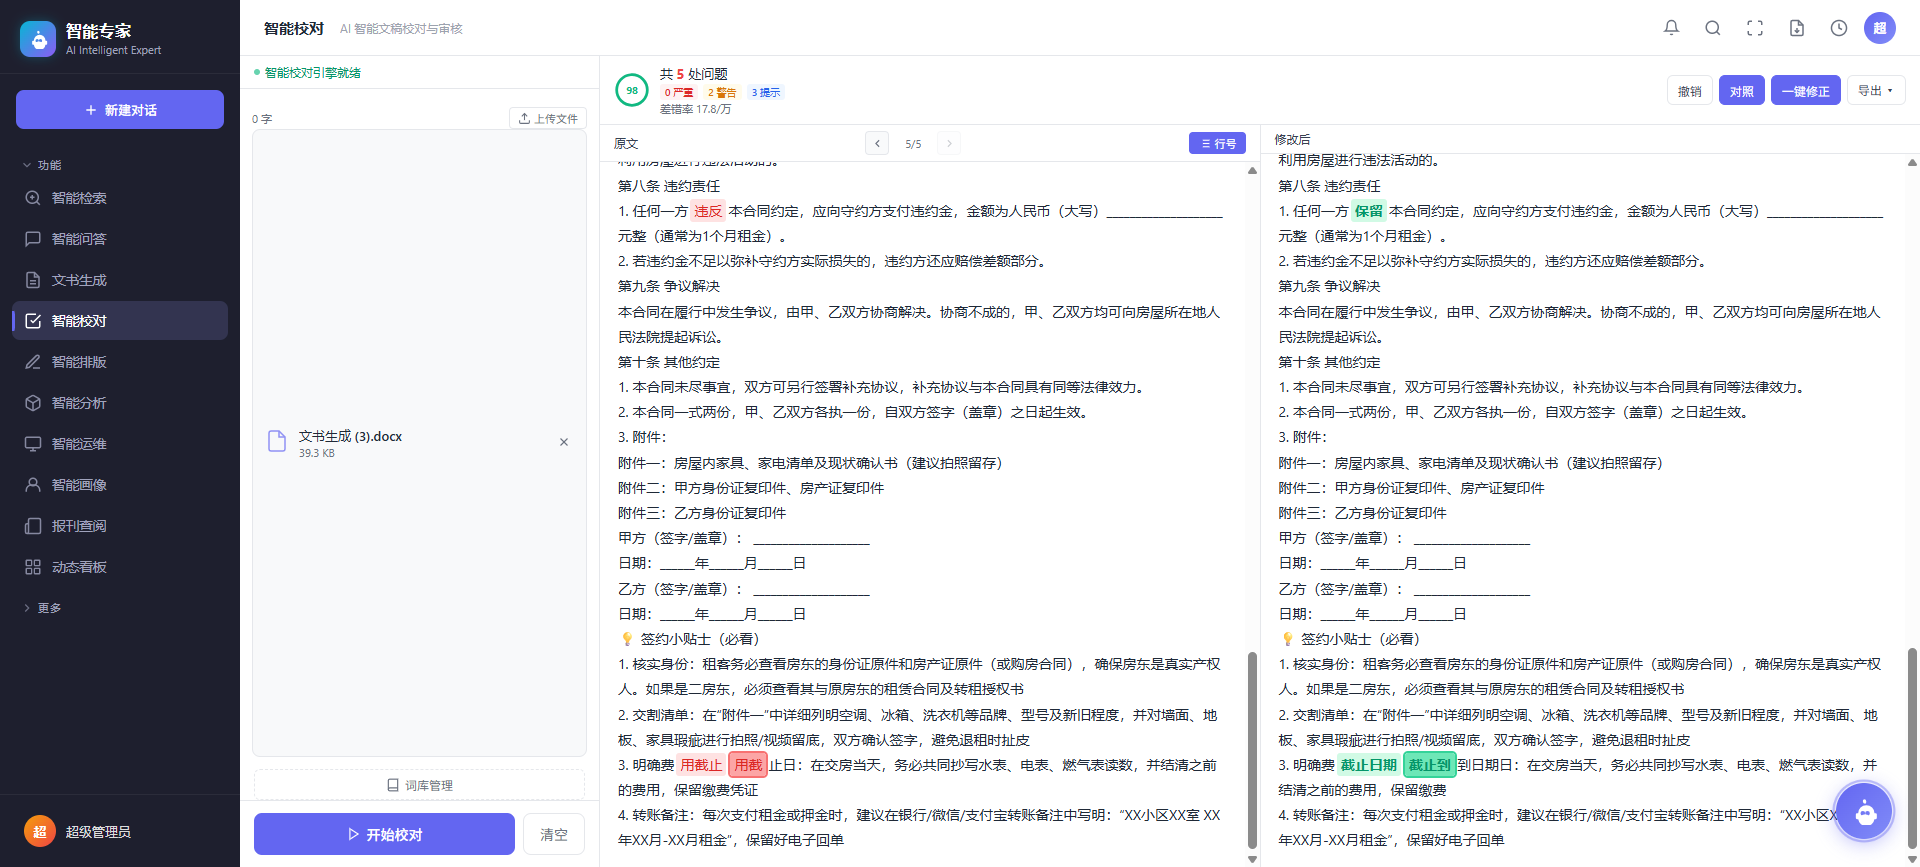Toggle fullscreen mode icon
1920x867 pixels.
point(1755,28)
